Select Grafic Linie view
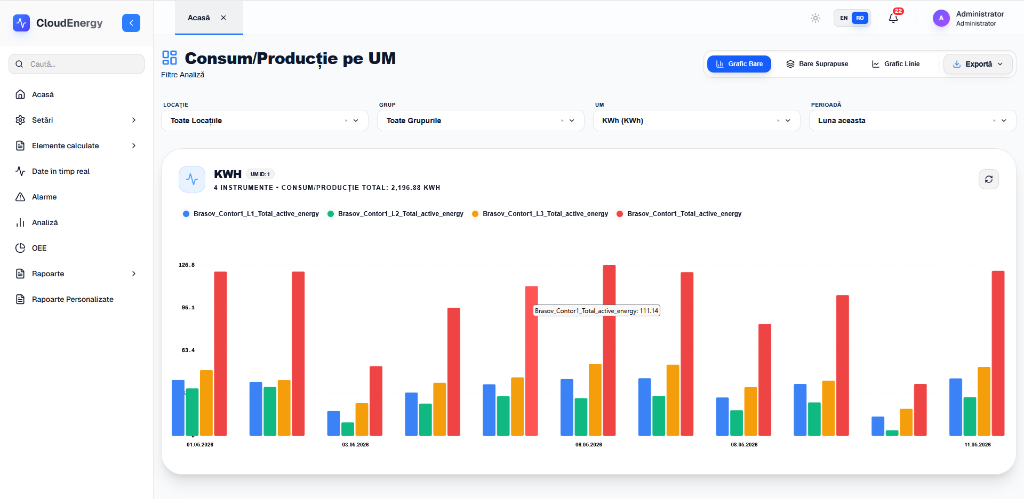 pos(895,64)
